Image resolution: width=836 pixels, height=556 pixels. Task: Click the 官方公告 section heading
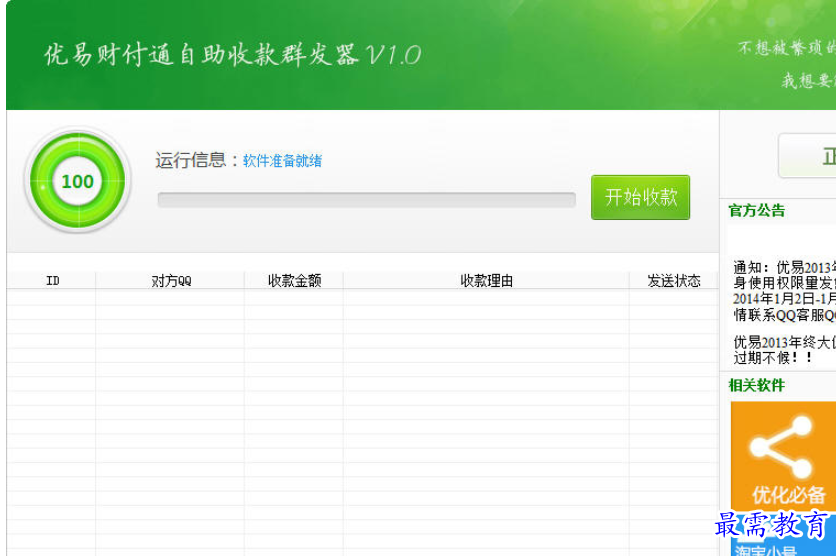click(757, 211)
